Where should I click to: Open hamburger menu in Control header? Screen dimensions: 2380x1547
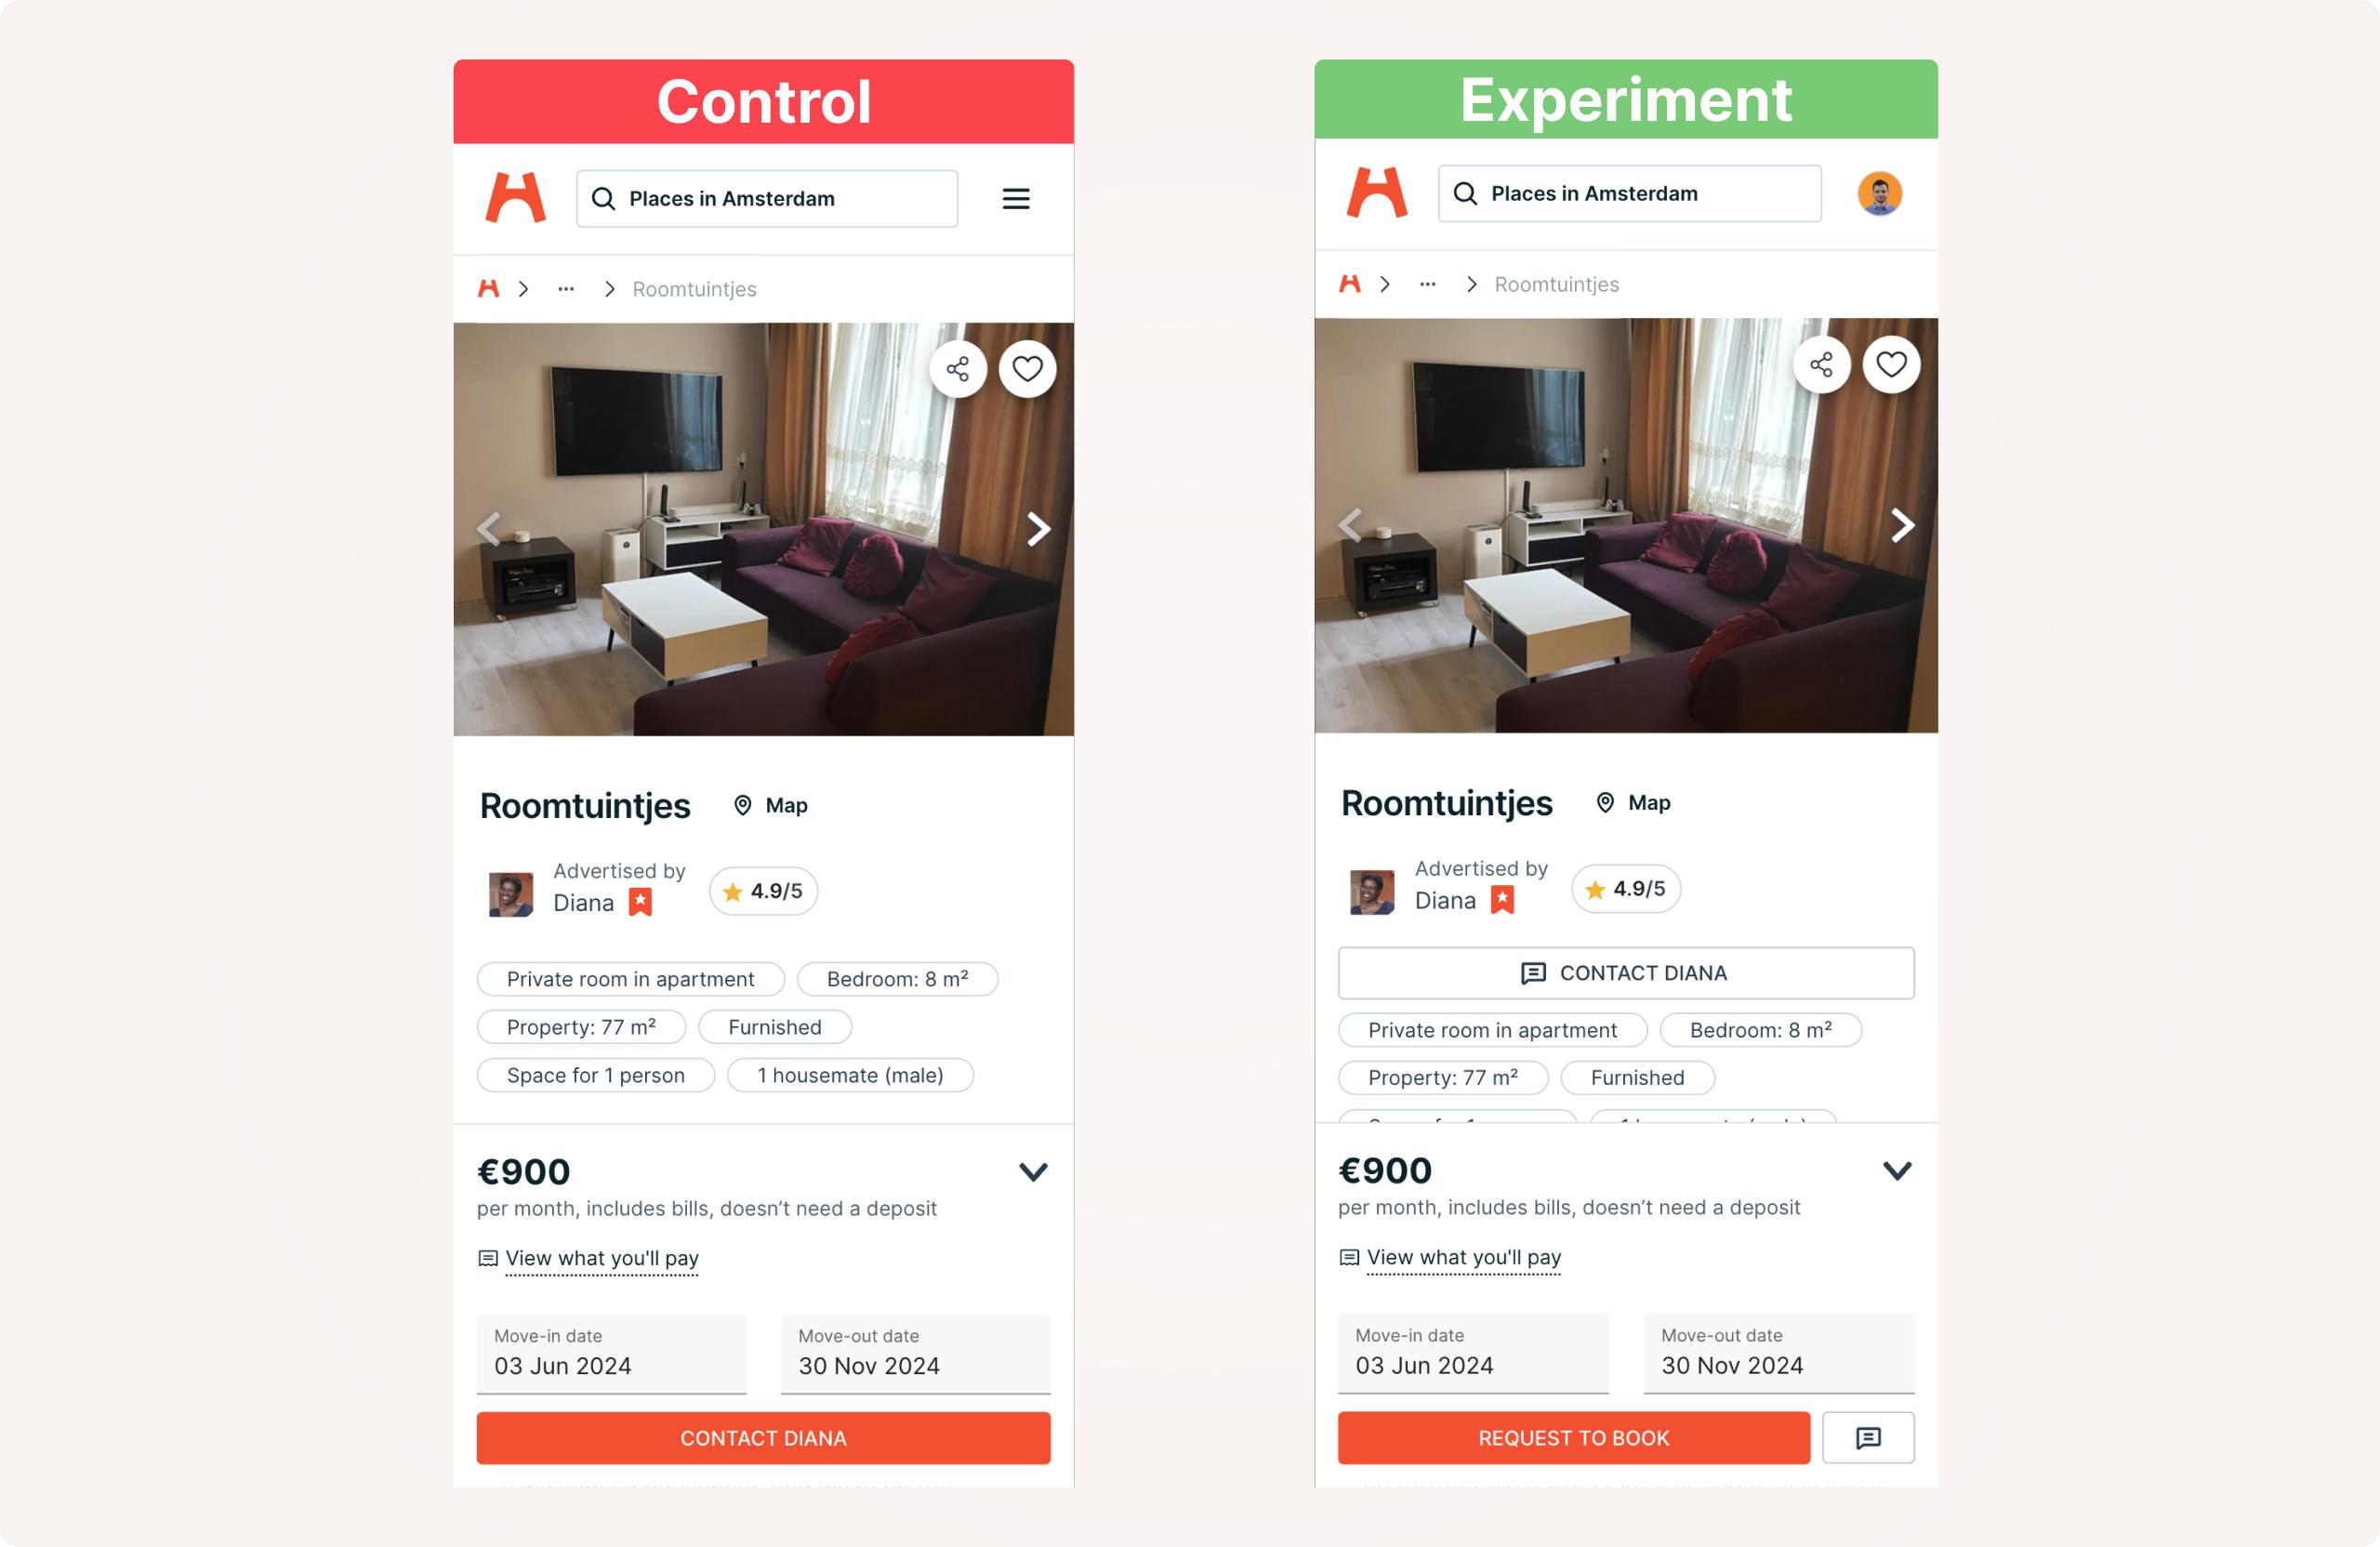click(x=1016, y=199)
